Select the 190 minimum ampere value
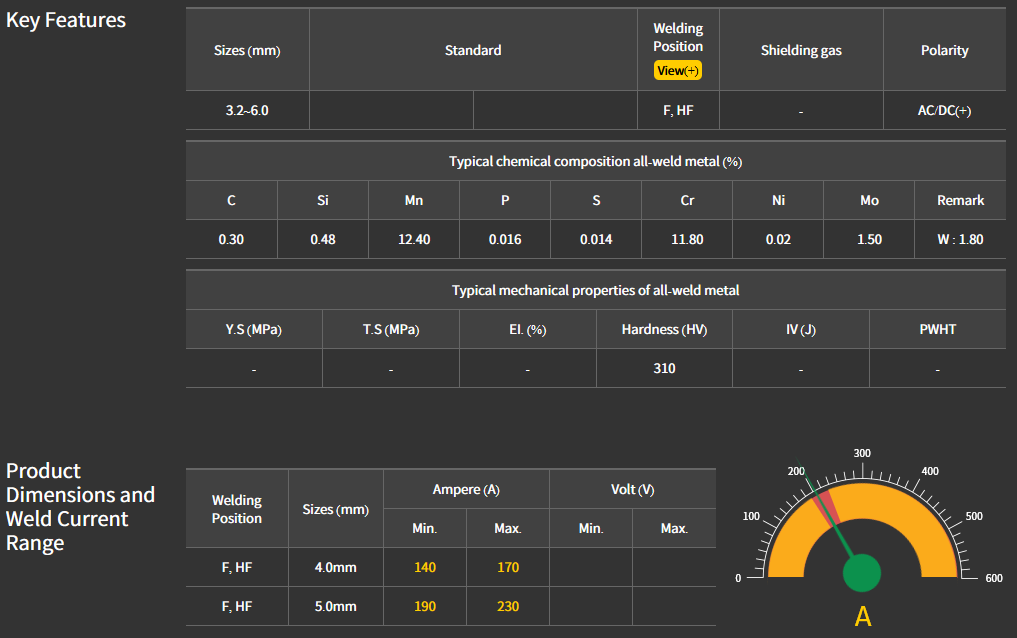 coord(425,606)
